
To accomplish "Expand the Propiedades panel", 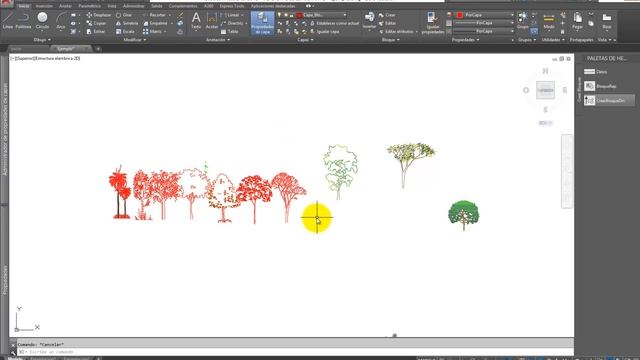I will pos(465,40).
